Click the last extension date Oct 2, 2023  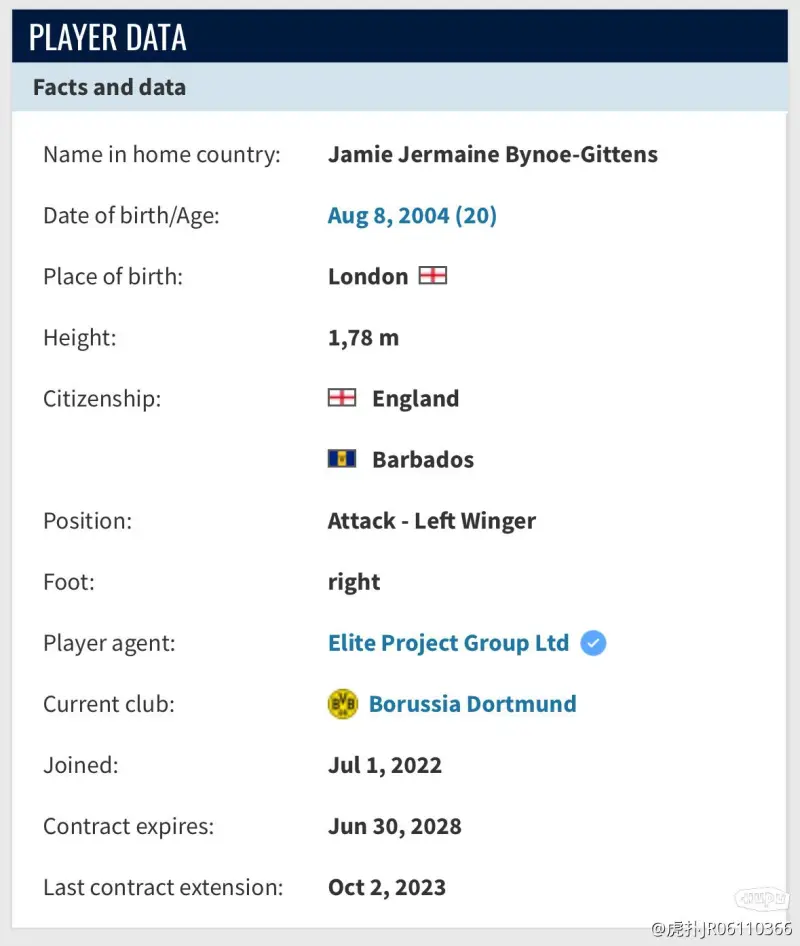[x=386, y=887]
